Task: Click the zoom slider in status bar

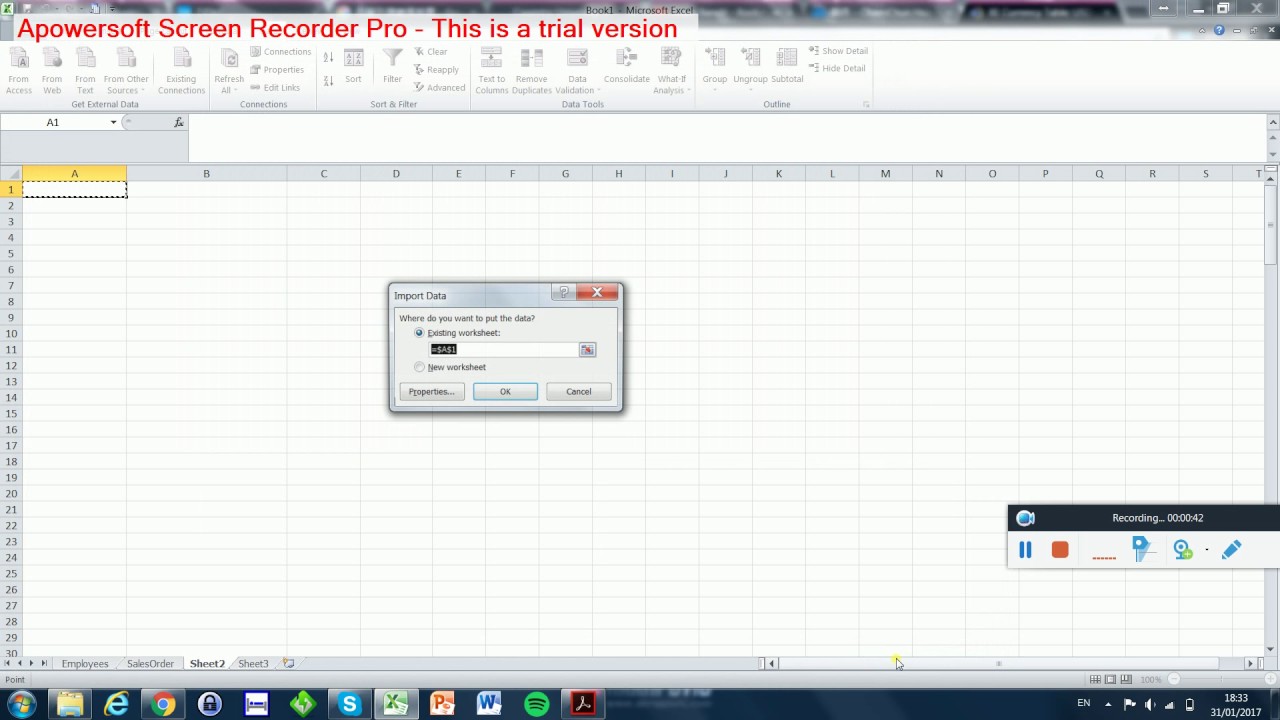Action: point(1221,680)
